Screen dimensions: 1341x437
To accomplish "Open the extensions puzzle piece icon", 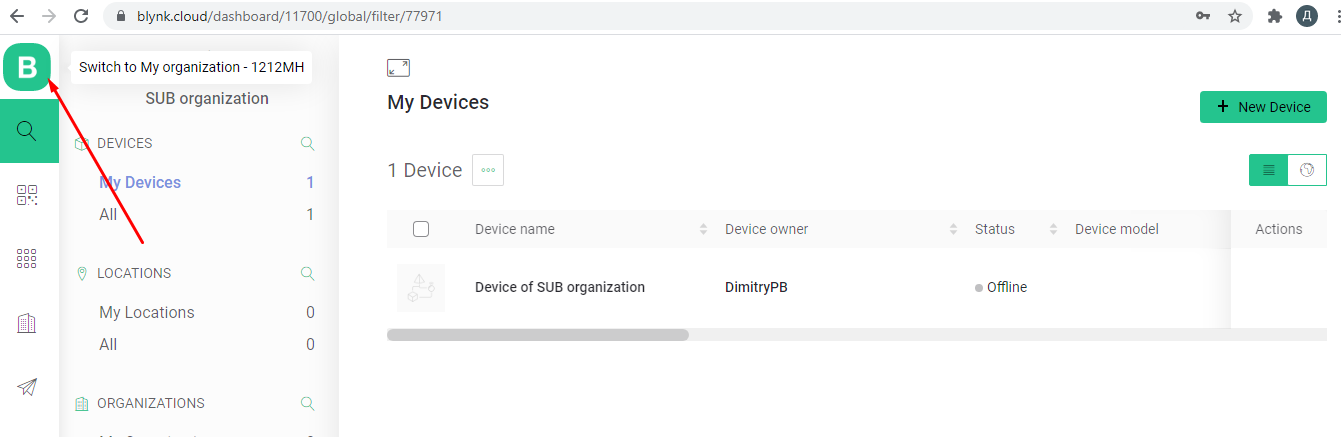I will (x=1274, y=16).
